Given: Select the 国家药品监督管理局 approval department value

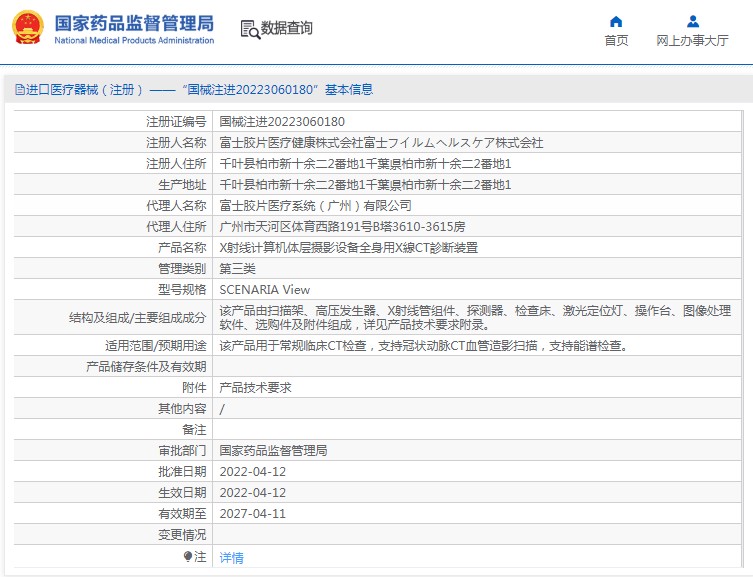Looking at the screenshot, I should click(x=273, y=451).
